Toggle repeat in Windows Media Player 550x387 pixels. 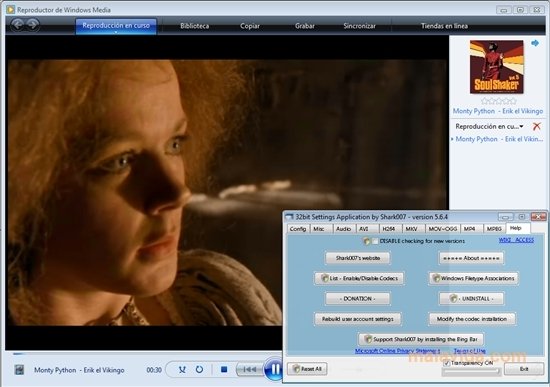coord(199,369)
